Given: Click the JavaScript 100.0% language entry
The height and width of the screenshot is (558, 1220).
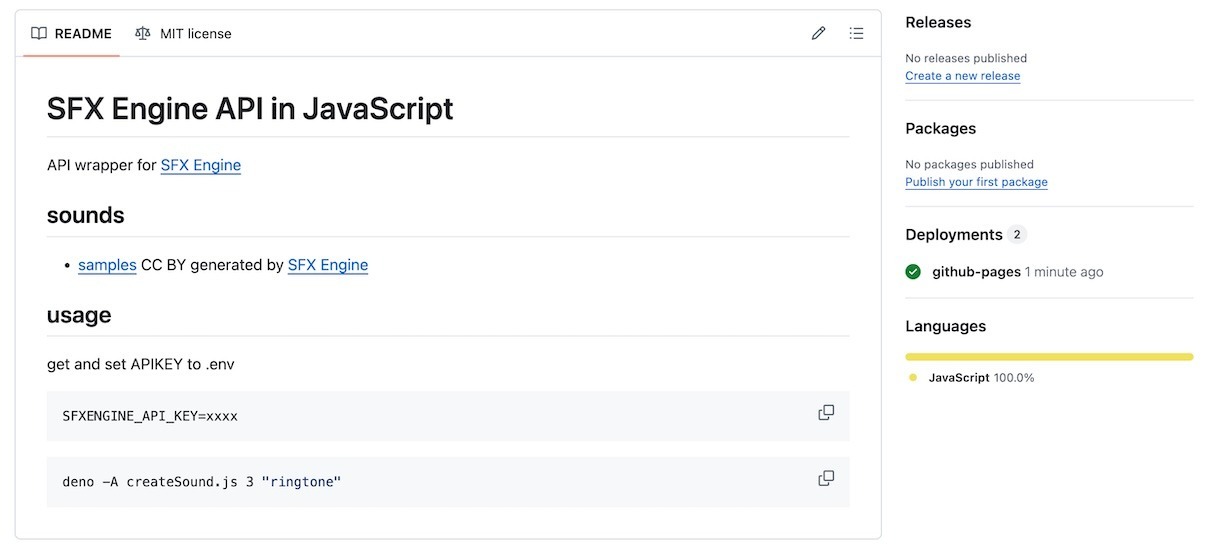Looking at the screenshot, I should [x=981, y=378].
